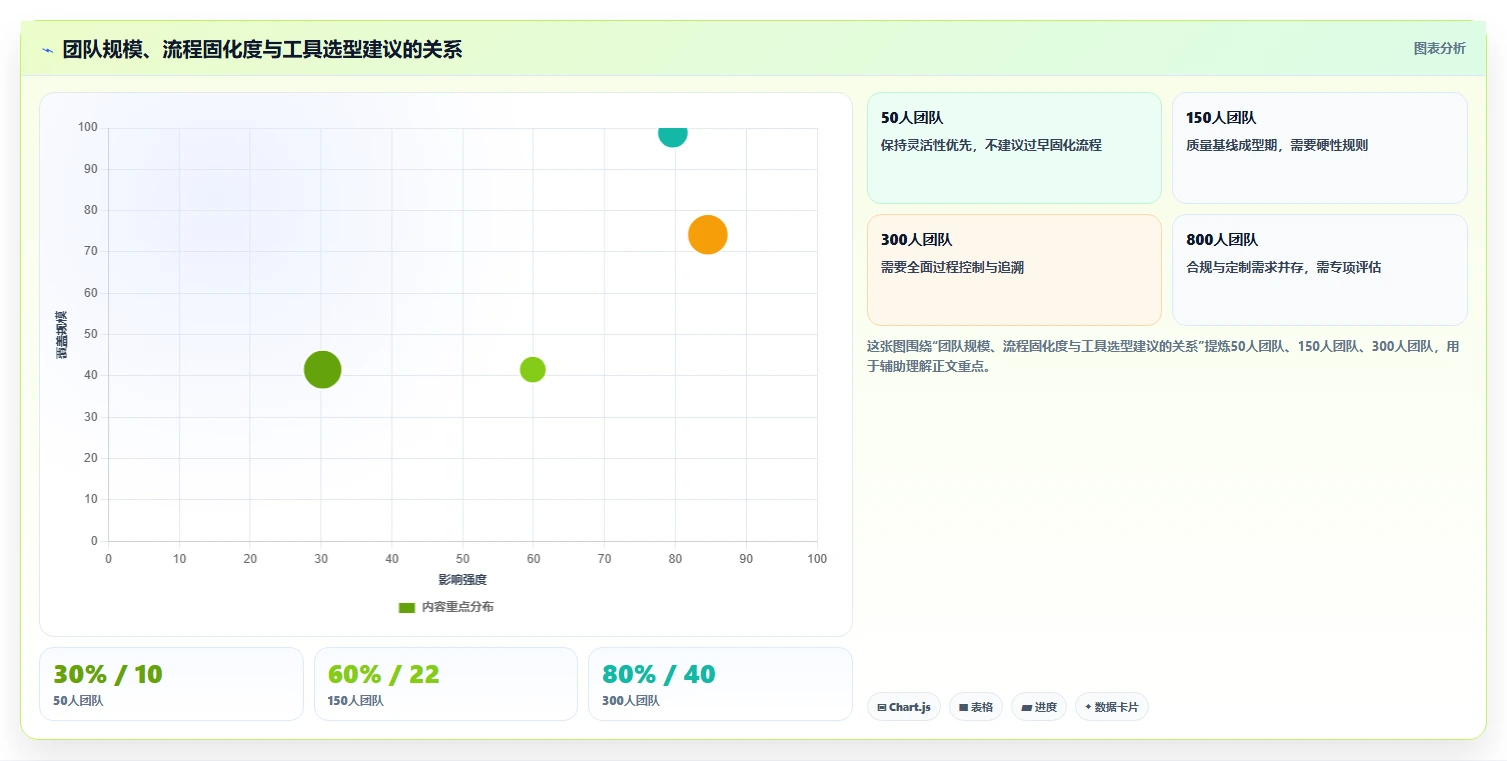Open the 300人团队 info card

[1014, 270]
